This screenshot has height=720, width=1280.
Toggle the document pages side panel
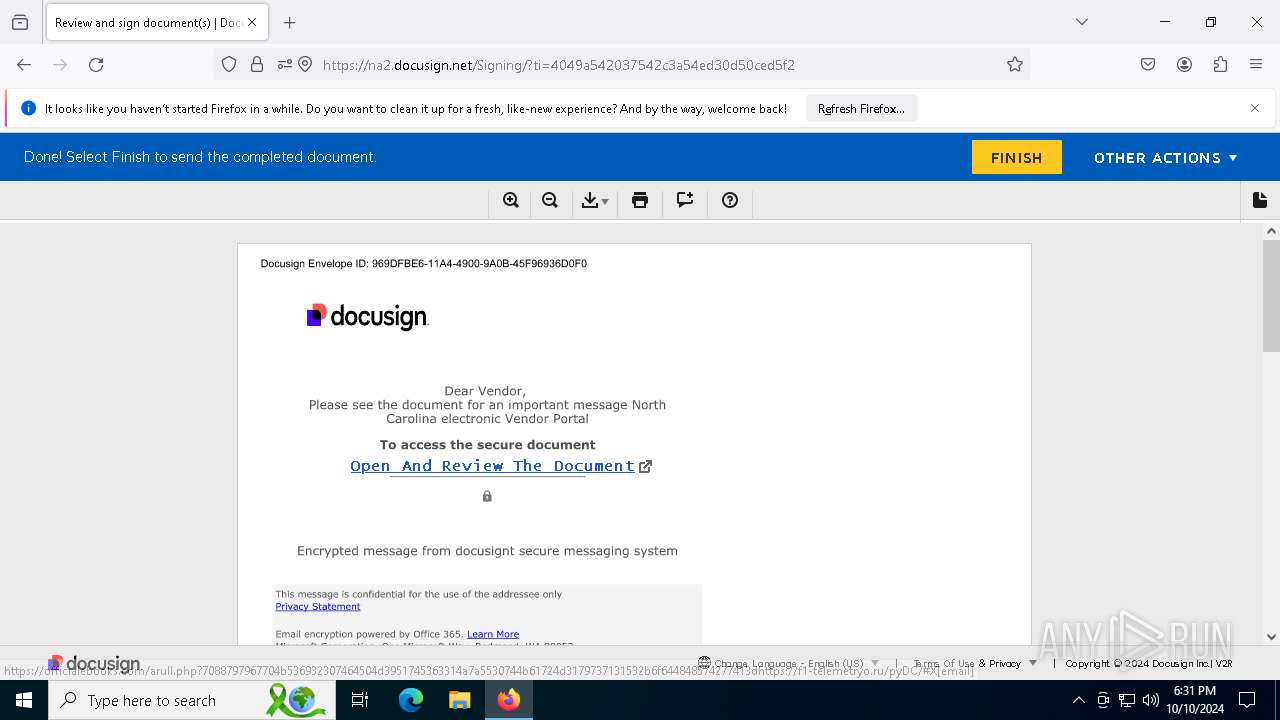[1260, 200]
